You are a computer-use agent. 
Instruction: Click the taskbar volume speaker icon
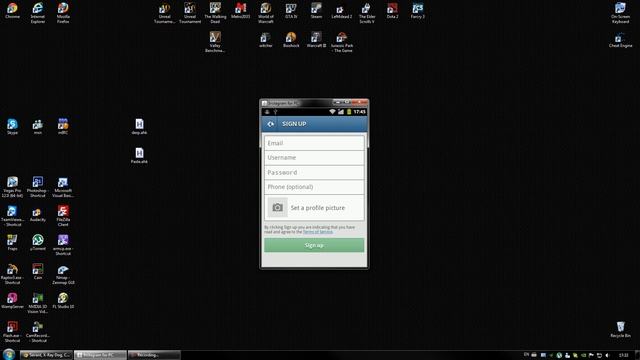(x=607, y=355)
